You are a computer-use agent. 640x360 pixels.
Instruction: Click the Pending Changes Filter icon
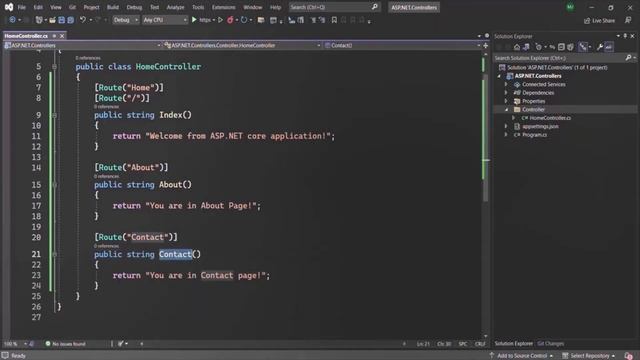pyautogui.click(x=538, y=47)
